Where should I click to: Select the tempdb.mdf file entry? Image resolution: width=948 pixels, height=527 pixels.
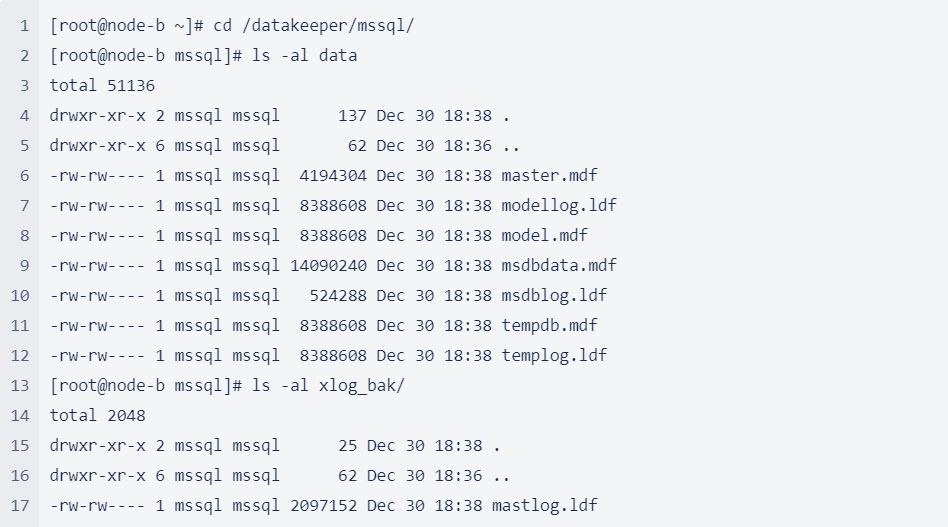coord(549,326)
